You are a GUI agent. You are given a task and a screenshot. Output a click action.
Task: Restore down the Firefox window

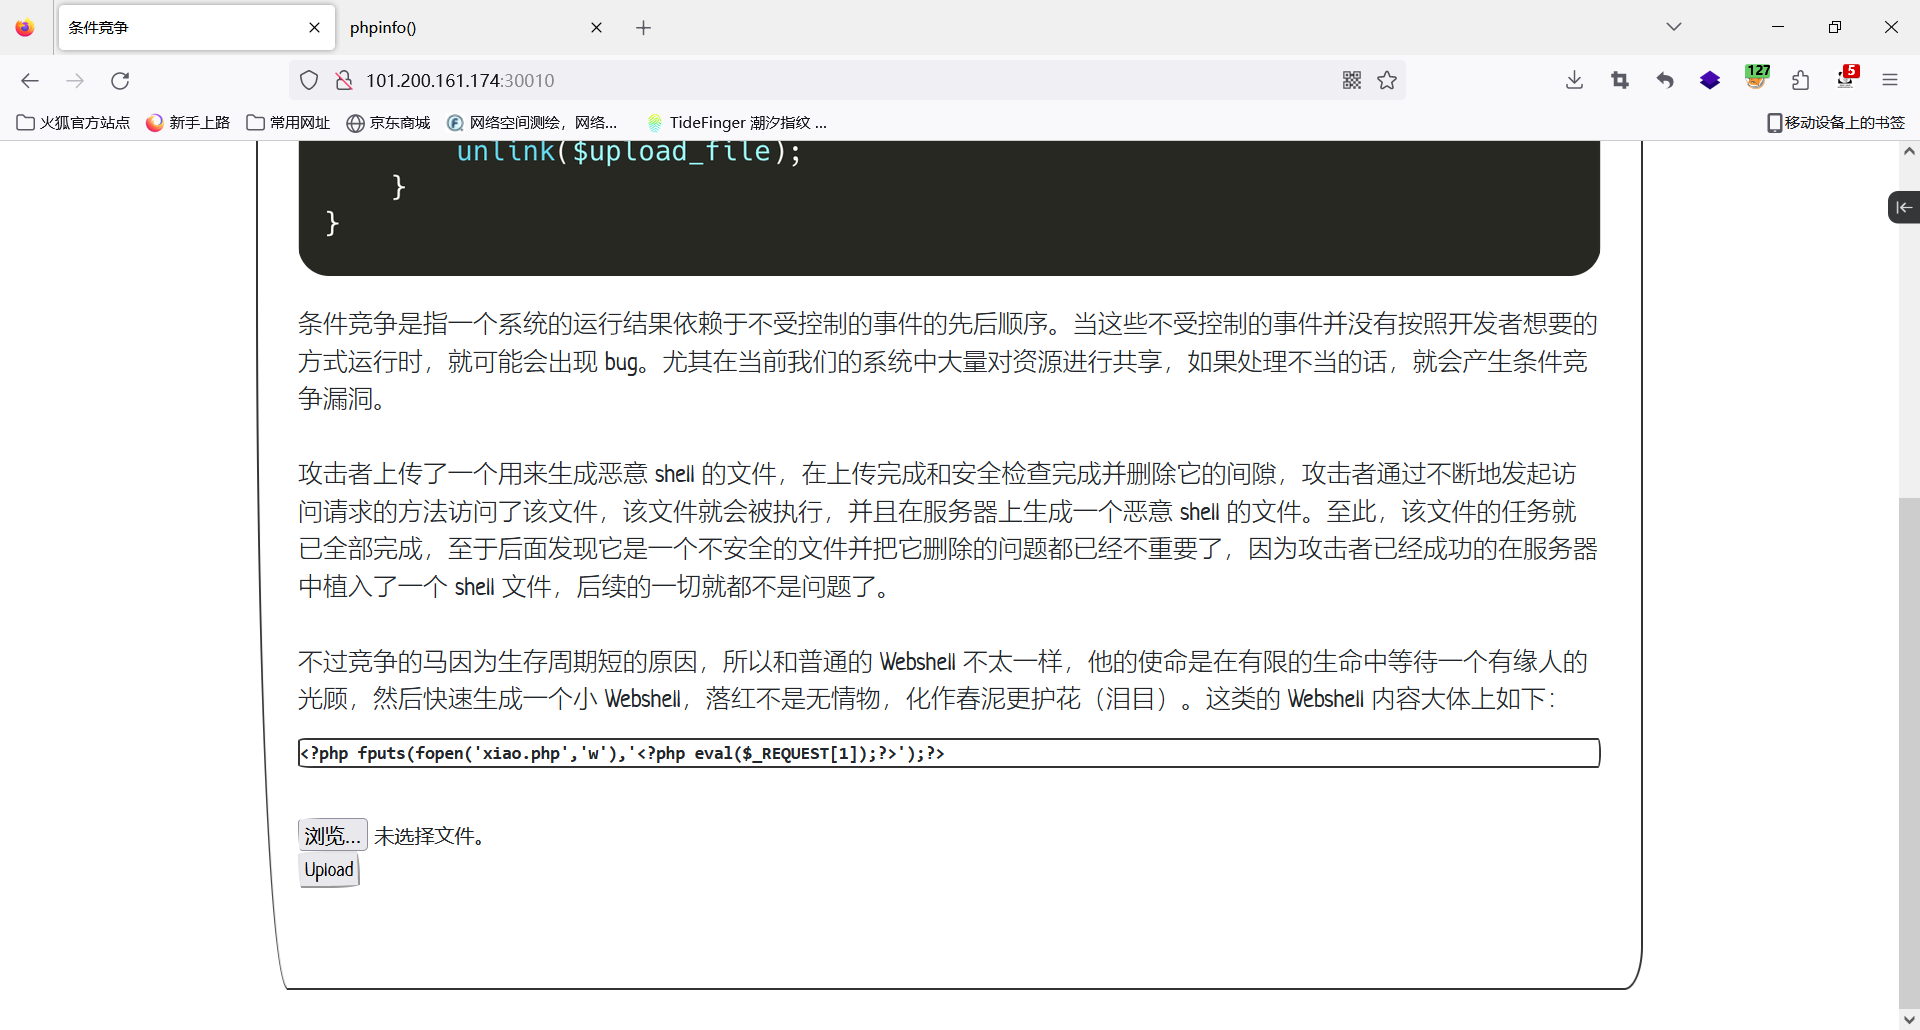pyautogui.click(x=1834, y=27)
